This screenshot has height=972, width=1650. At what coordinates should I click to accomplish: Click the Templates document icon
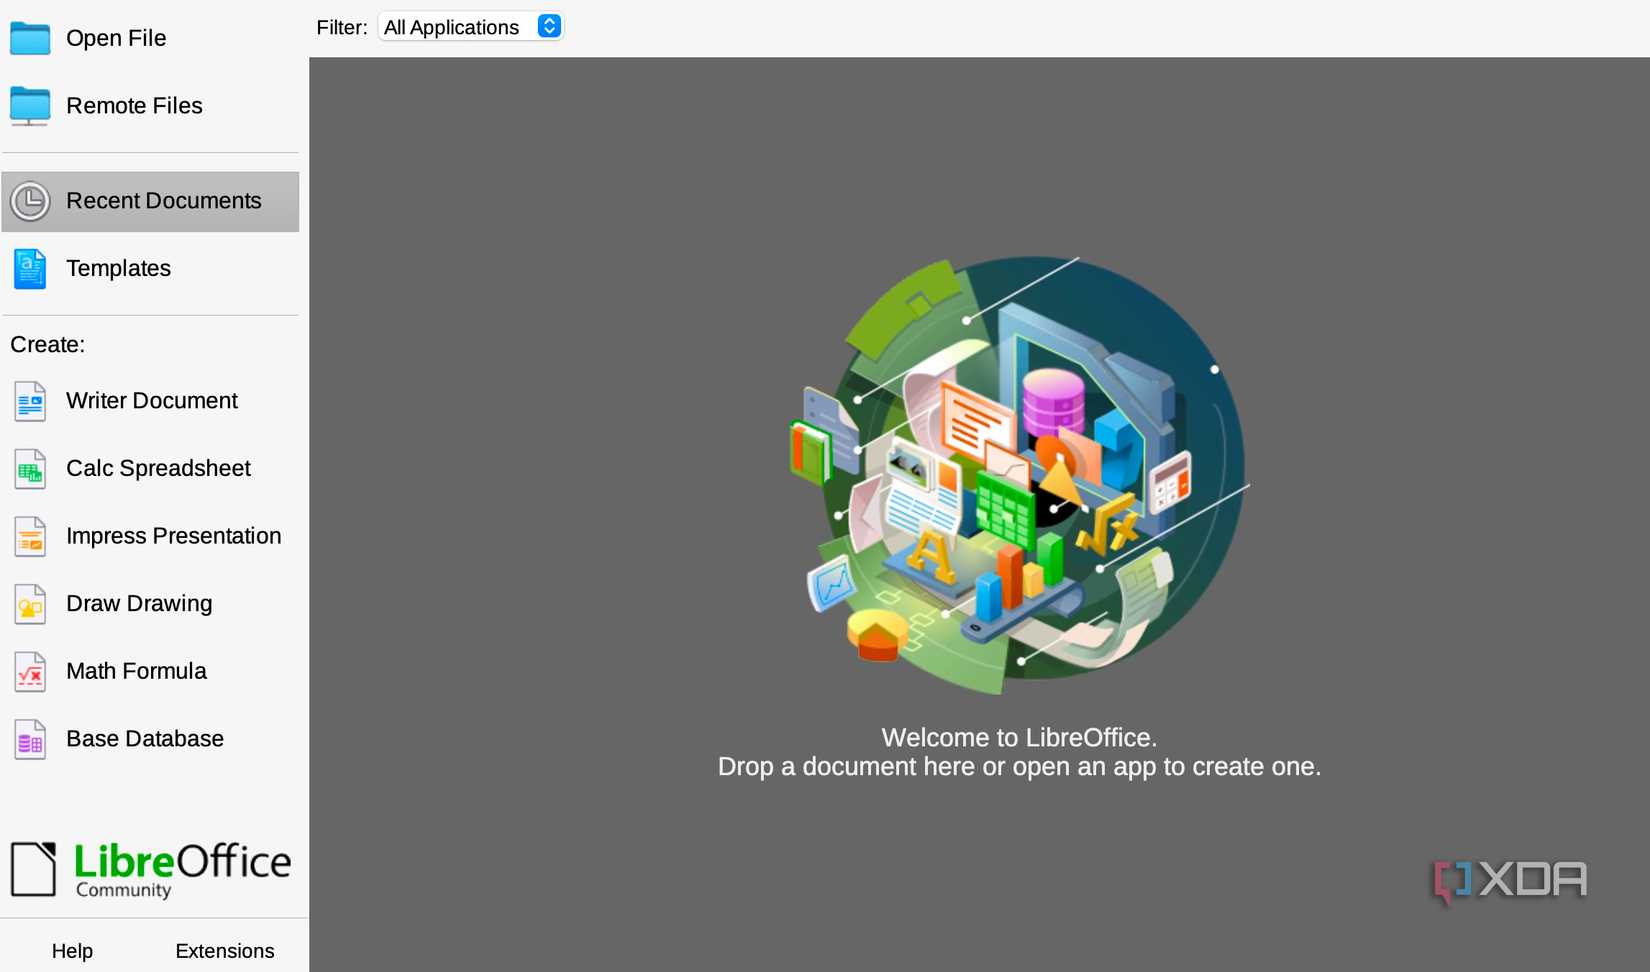(x=29, y=269)
